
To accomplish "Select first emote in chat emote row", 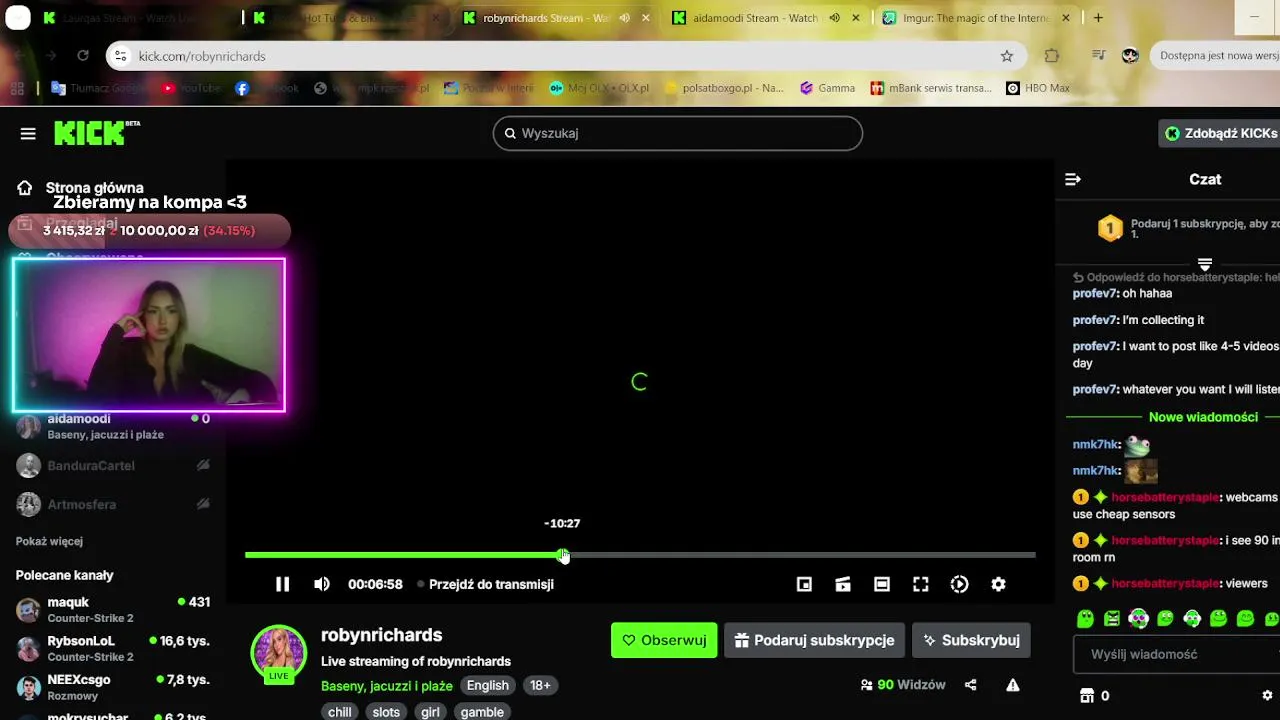I will (1085, 619).
